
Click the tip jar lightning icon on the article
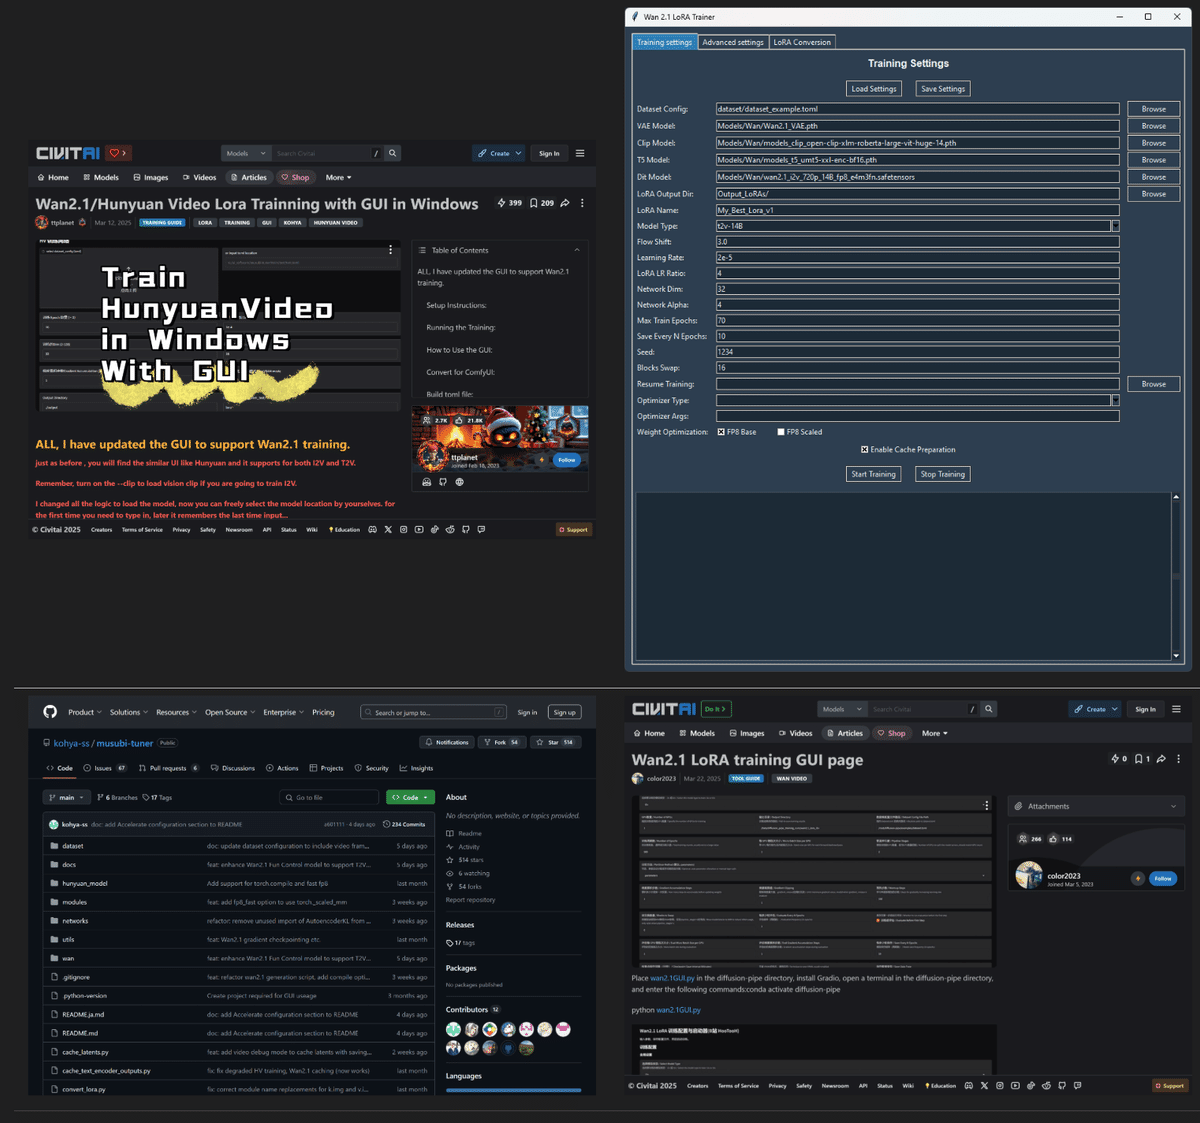1116,759
